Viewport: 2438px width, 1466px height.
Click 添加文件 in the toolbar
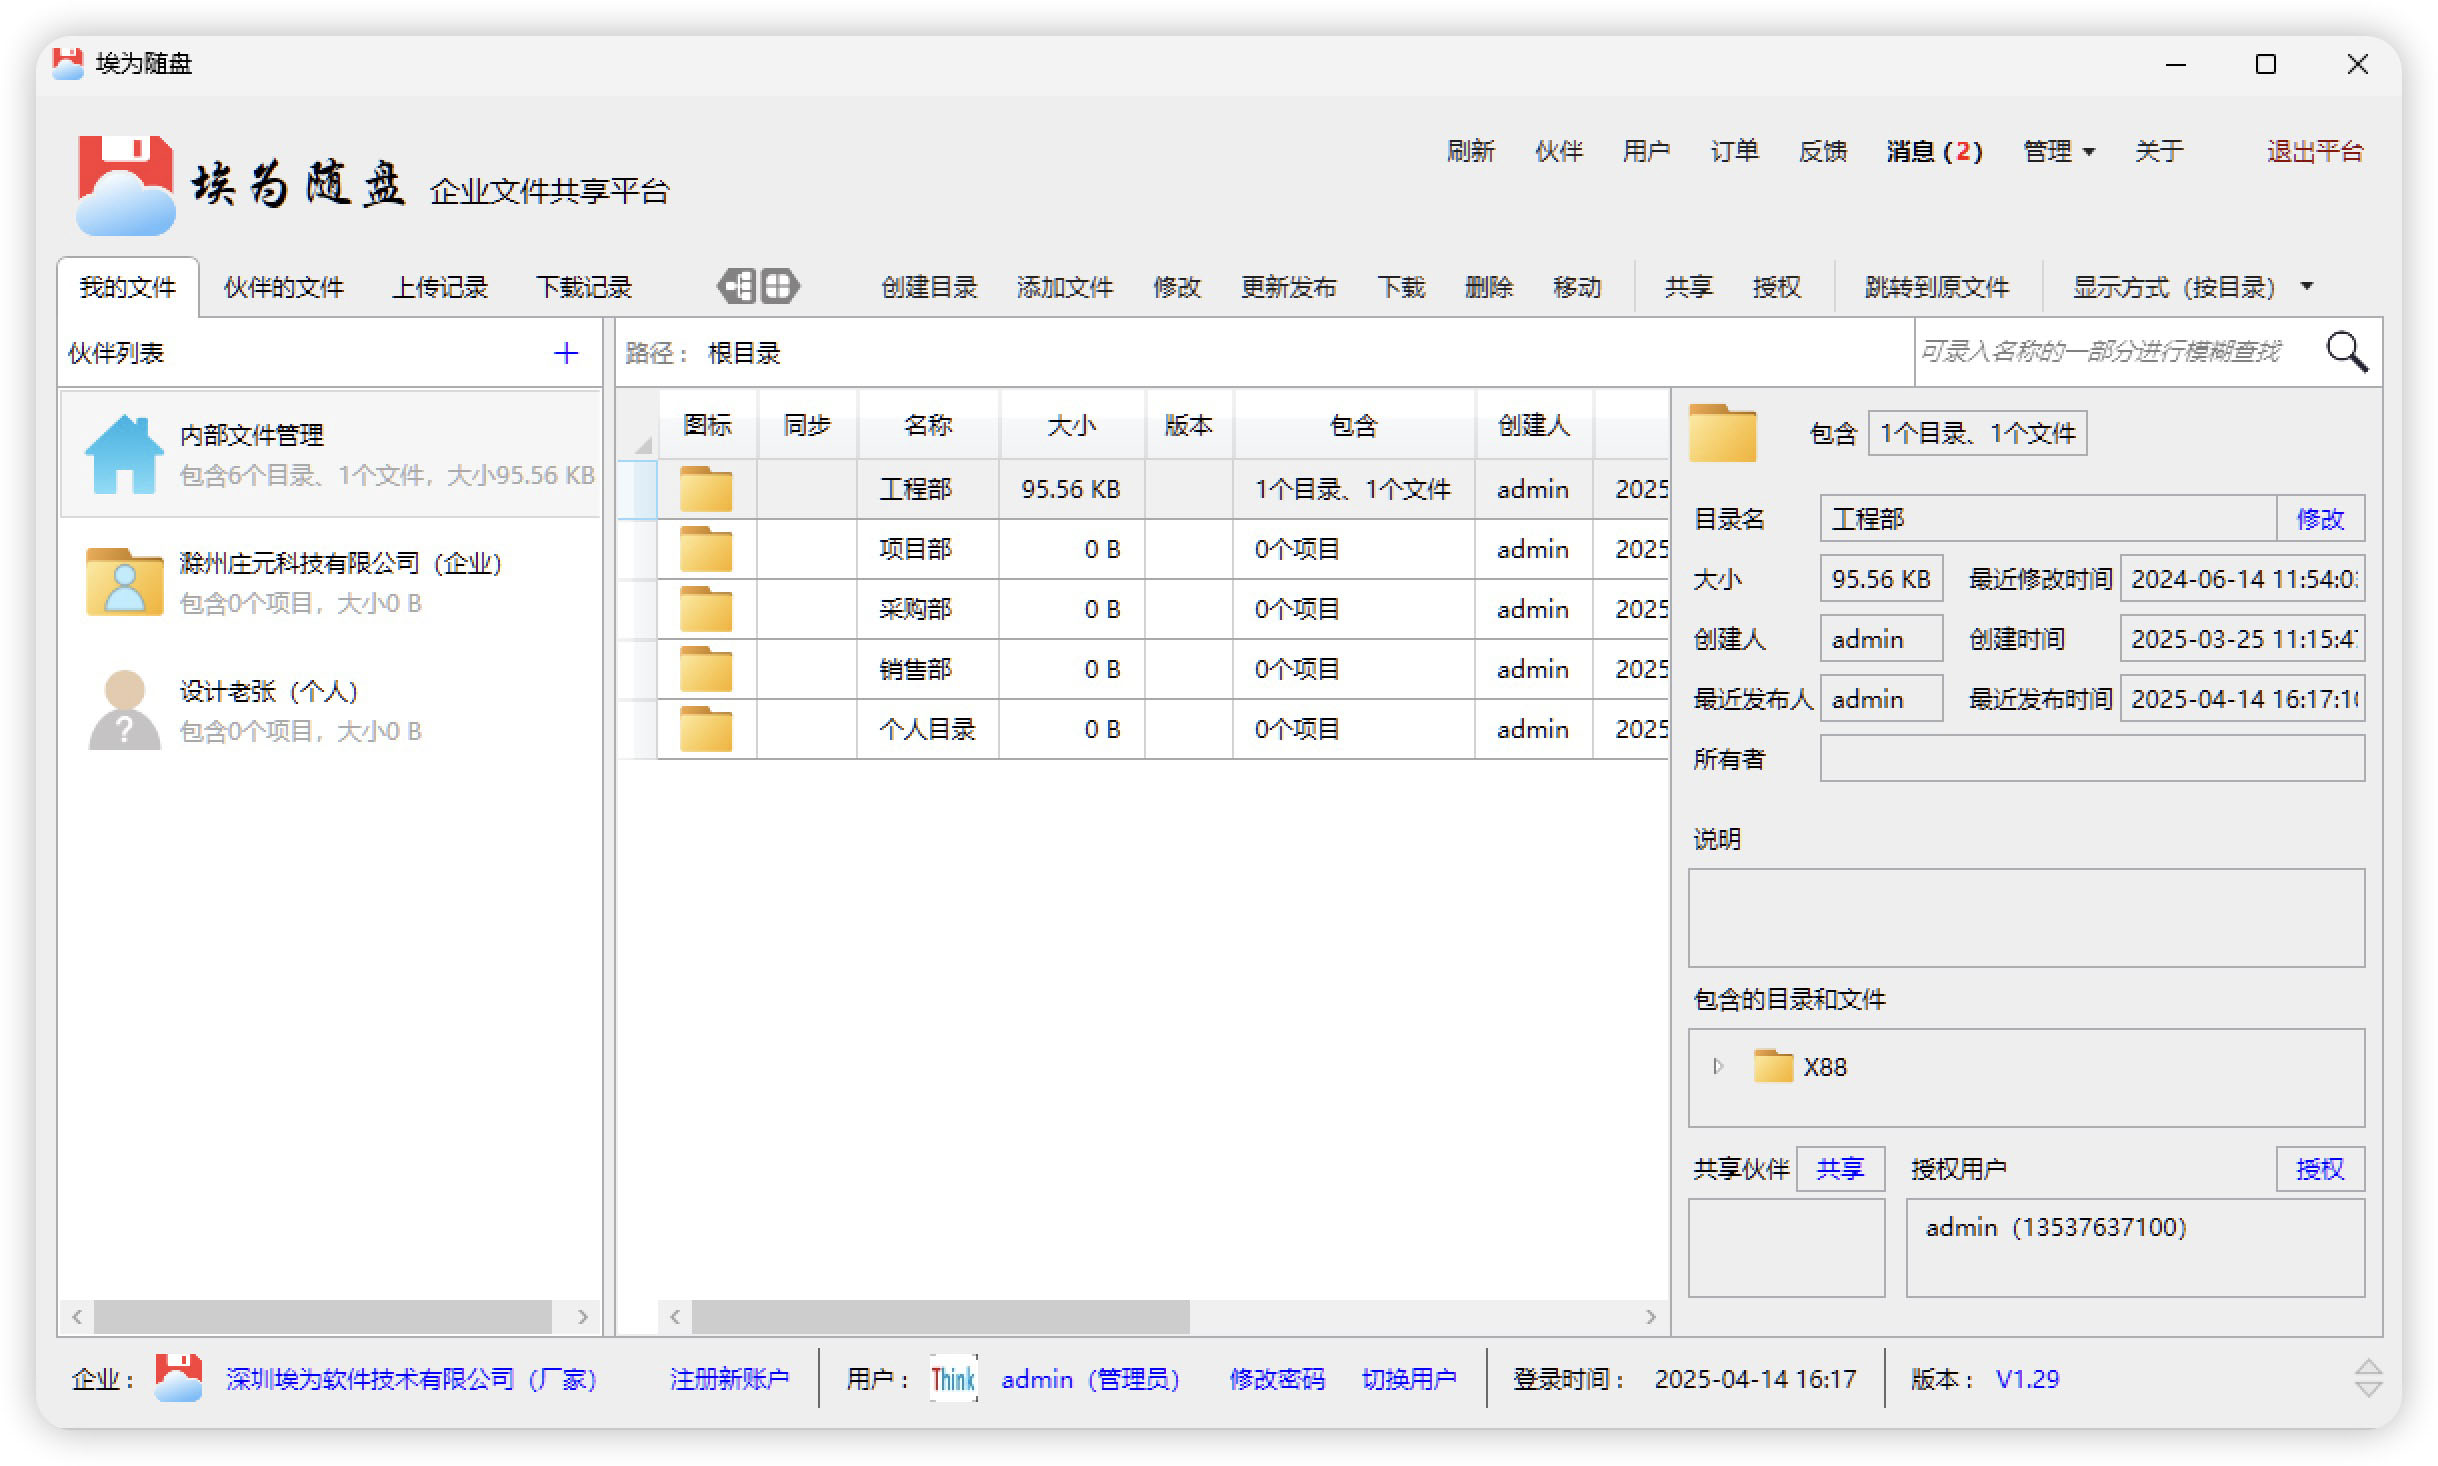1065,288
